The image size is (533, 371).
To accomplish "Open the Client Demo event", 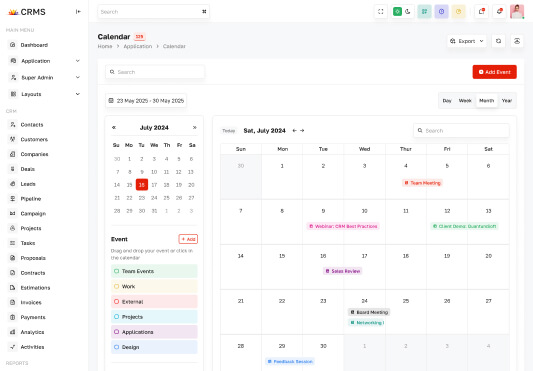I will pos(464,226).
